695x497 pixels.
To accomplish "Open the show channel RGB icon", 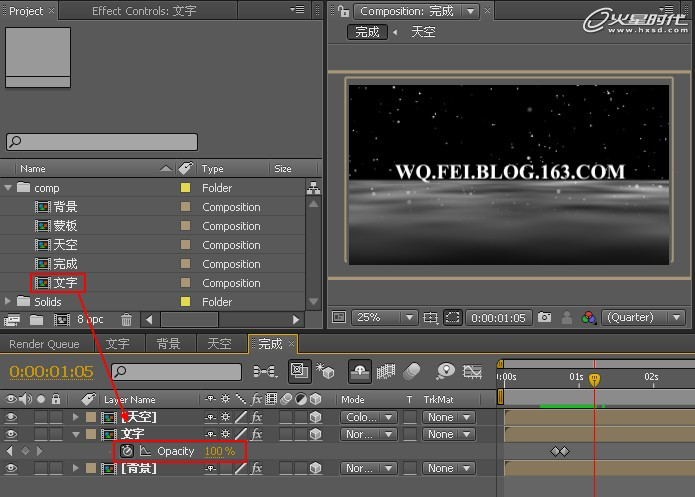I will pyautogui.click(x=589, y=317).
